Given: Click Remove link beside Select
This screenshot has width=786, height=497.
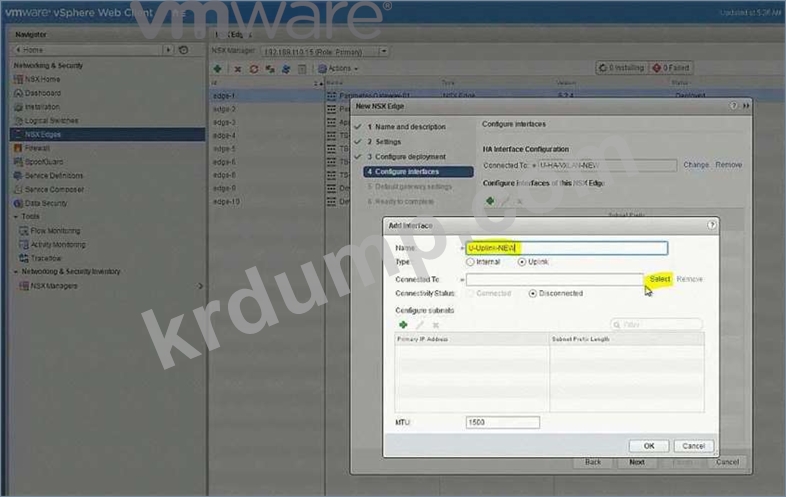Looking at the screenshot, I should tap(689, 279).
